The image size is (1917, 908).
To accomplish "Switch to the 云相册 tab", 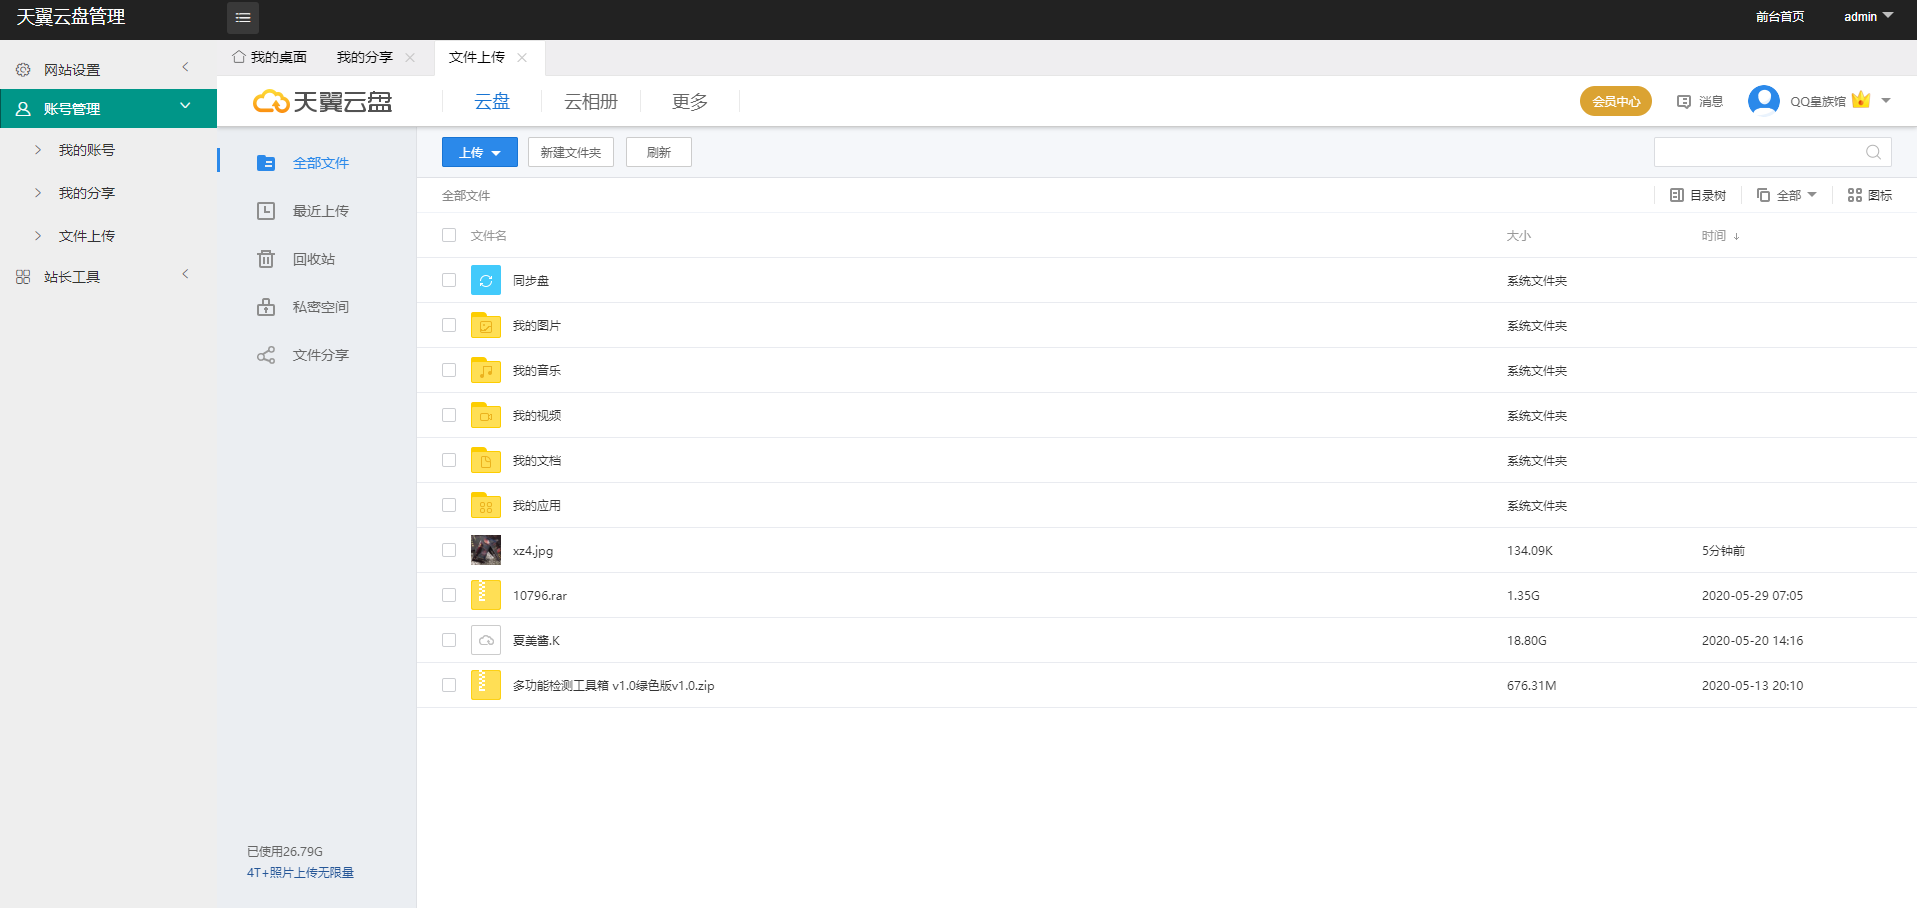I will [590, 101].
